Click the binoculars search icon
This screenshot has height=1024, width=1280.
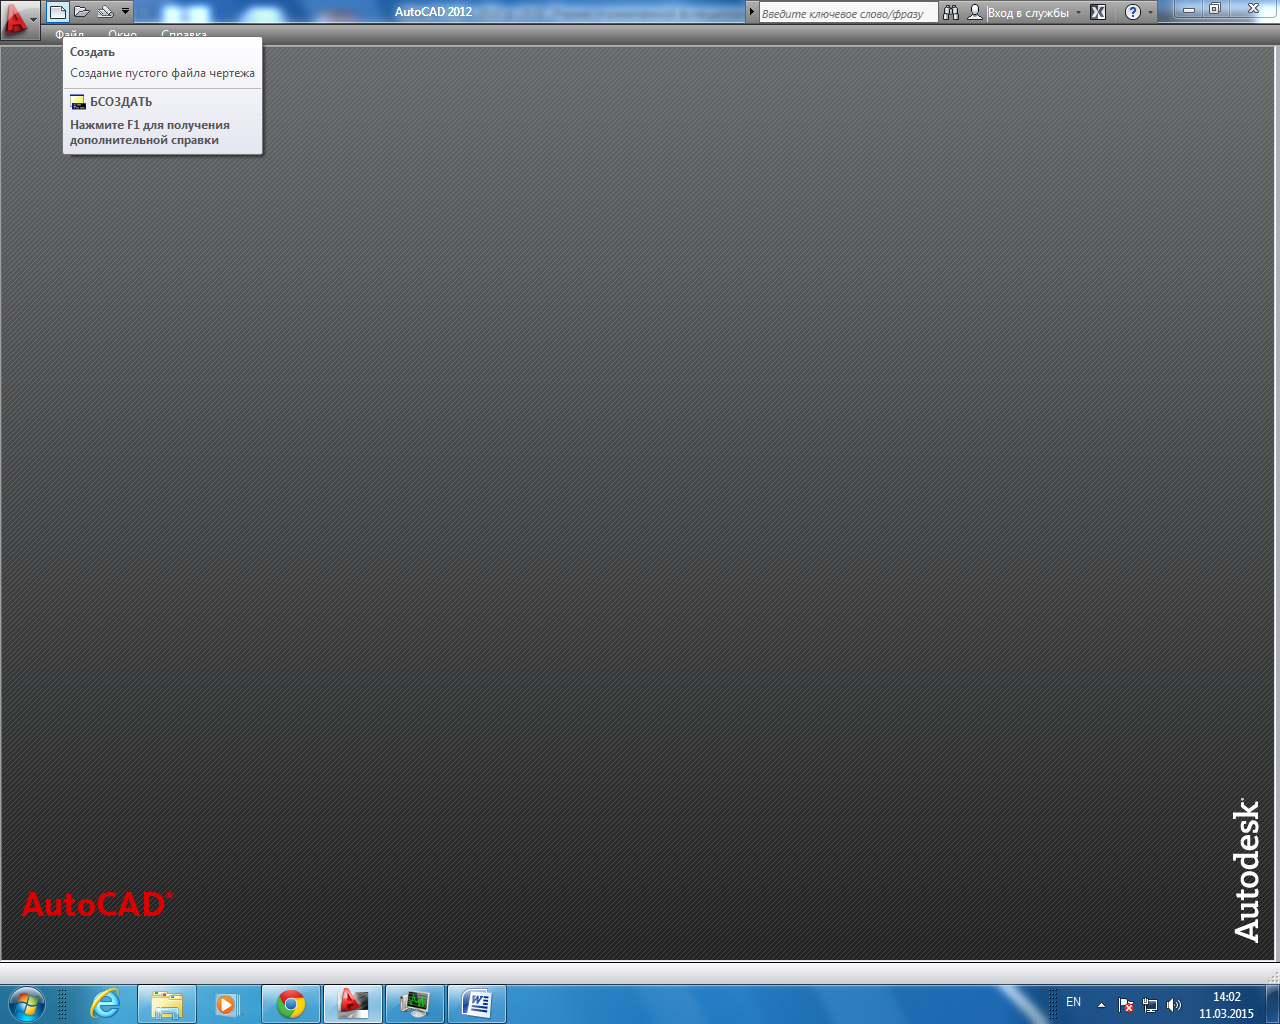[x=951, y=13]
